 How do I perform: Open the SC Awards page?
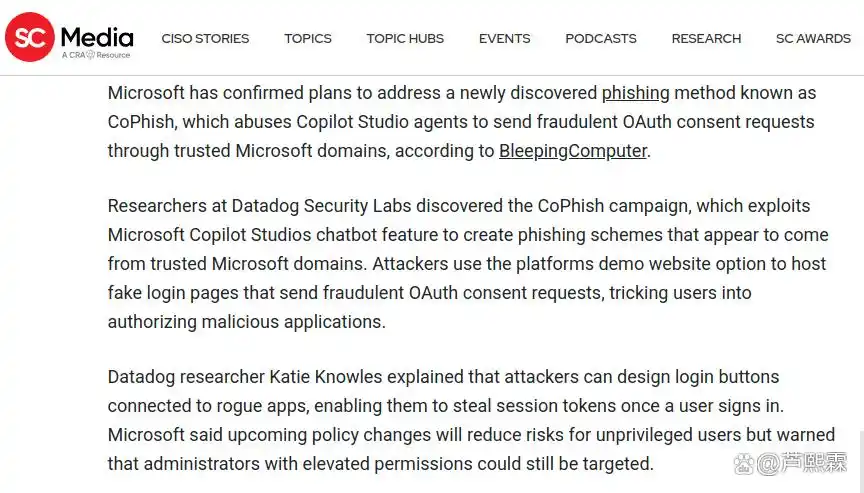click(x=813, y=39)
